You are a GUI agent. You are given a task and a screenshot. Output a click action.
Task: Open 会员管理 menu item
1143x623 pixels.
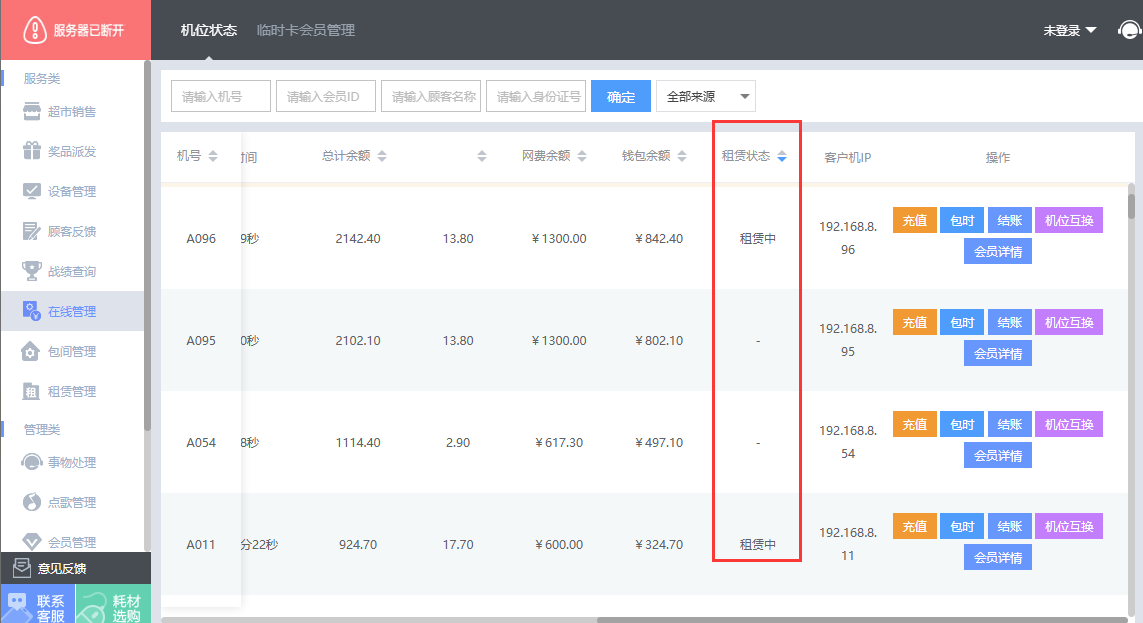click(73, 541)
